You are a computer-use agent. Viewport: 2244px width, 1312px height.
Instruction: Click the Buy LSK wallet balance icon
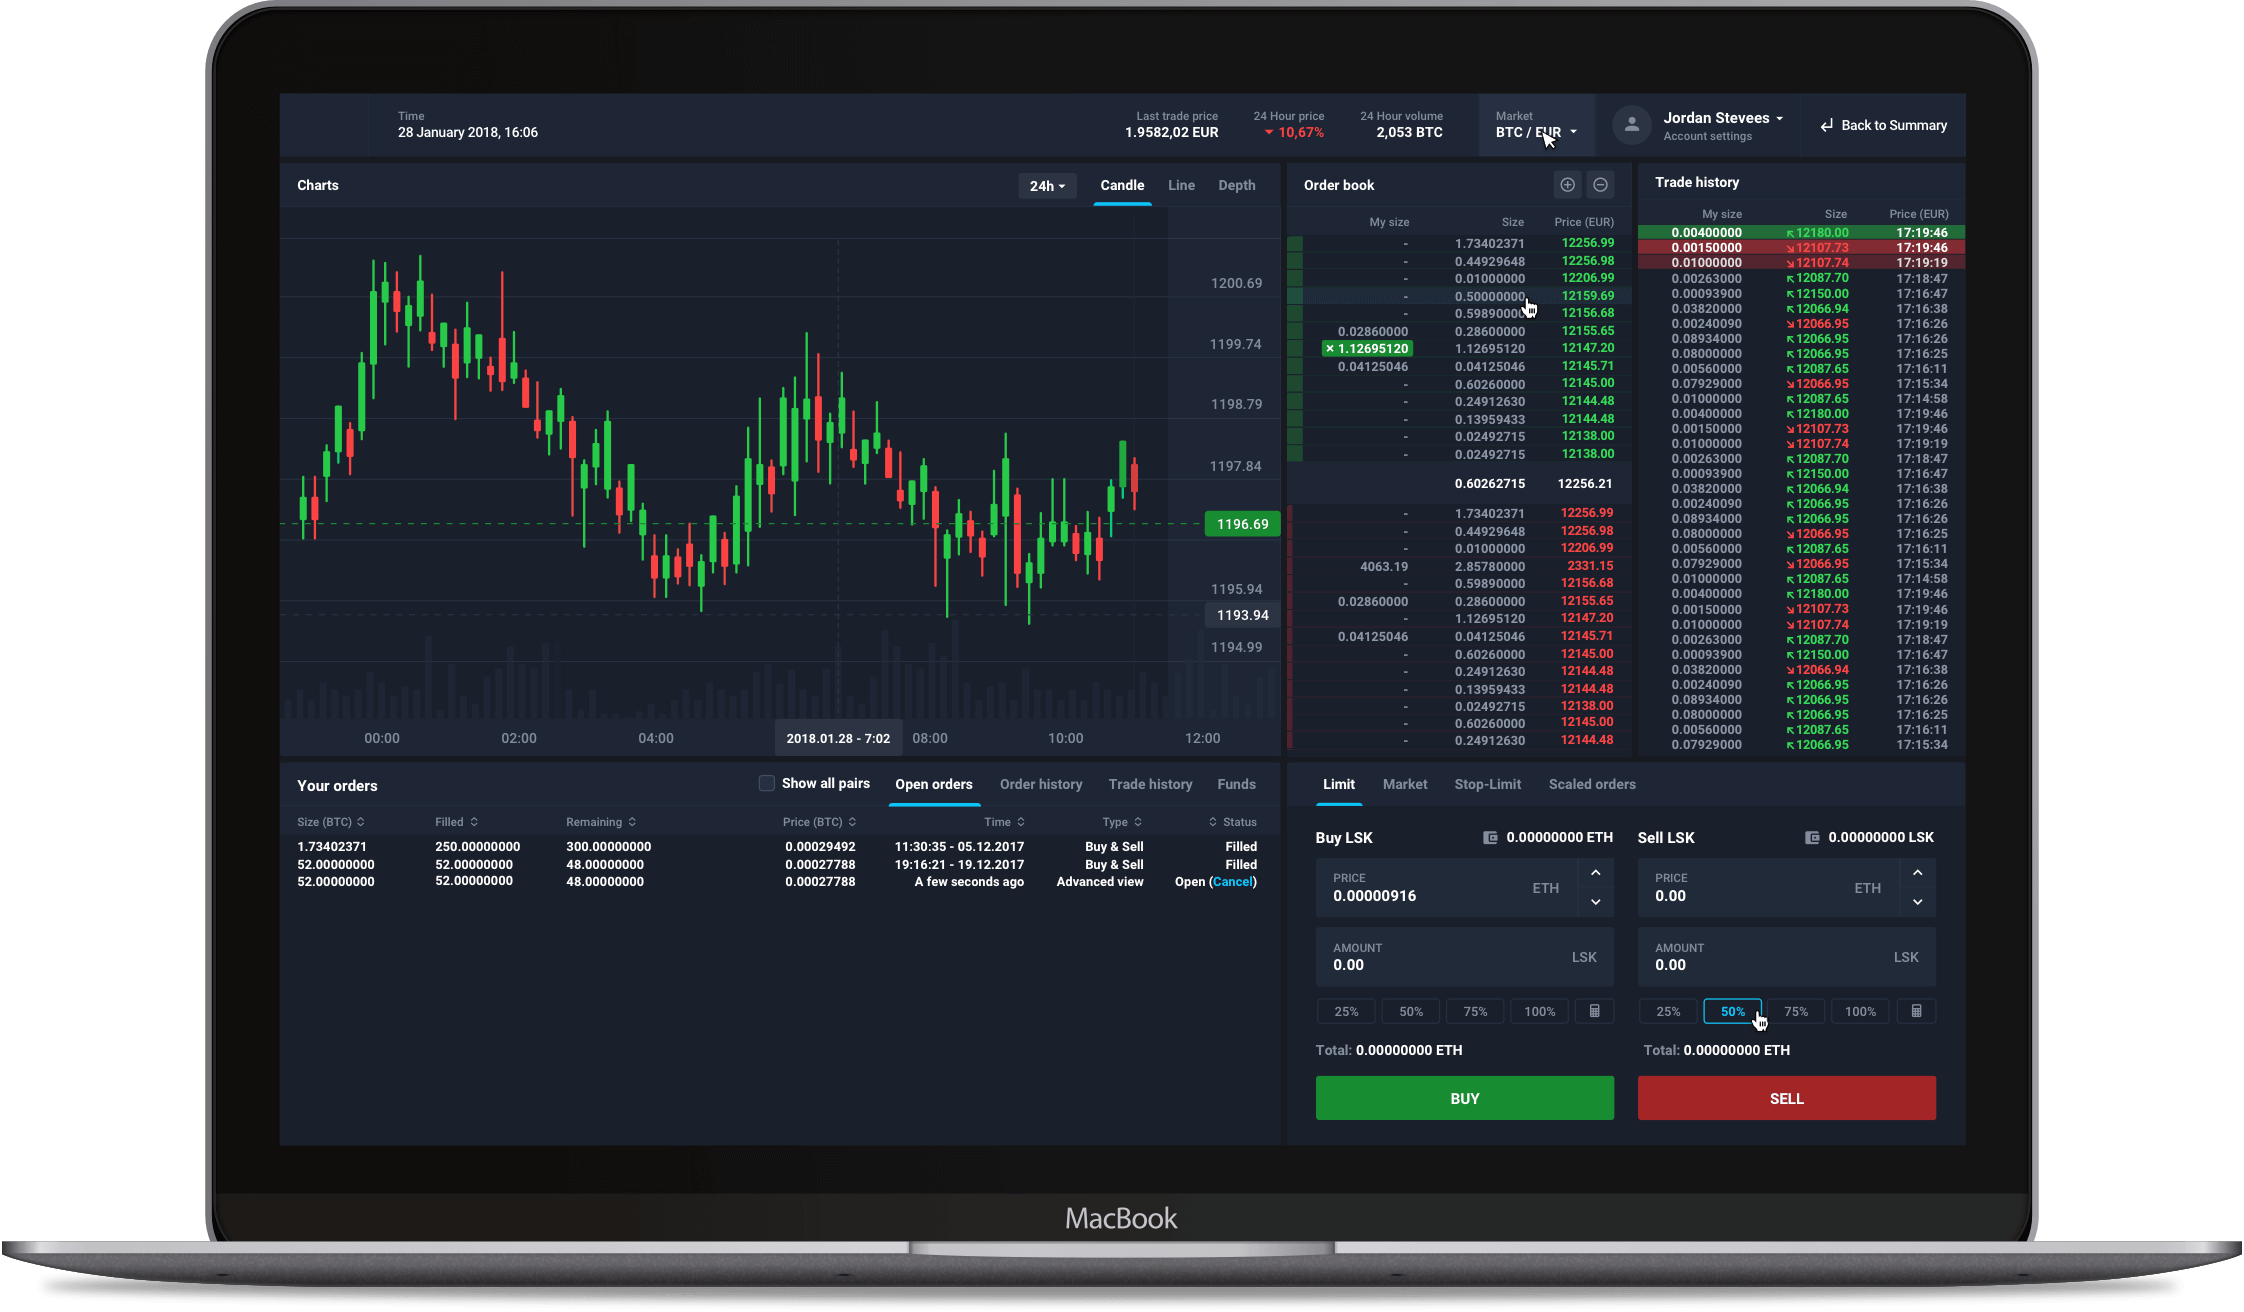click(1490, 838)
